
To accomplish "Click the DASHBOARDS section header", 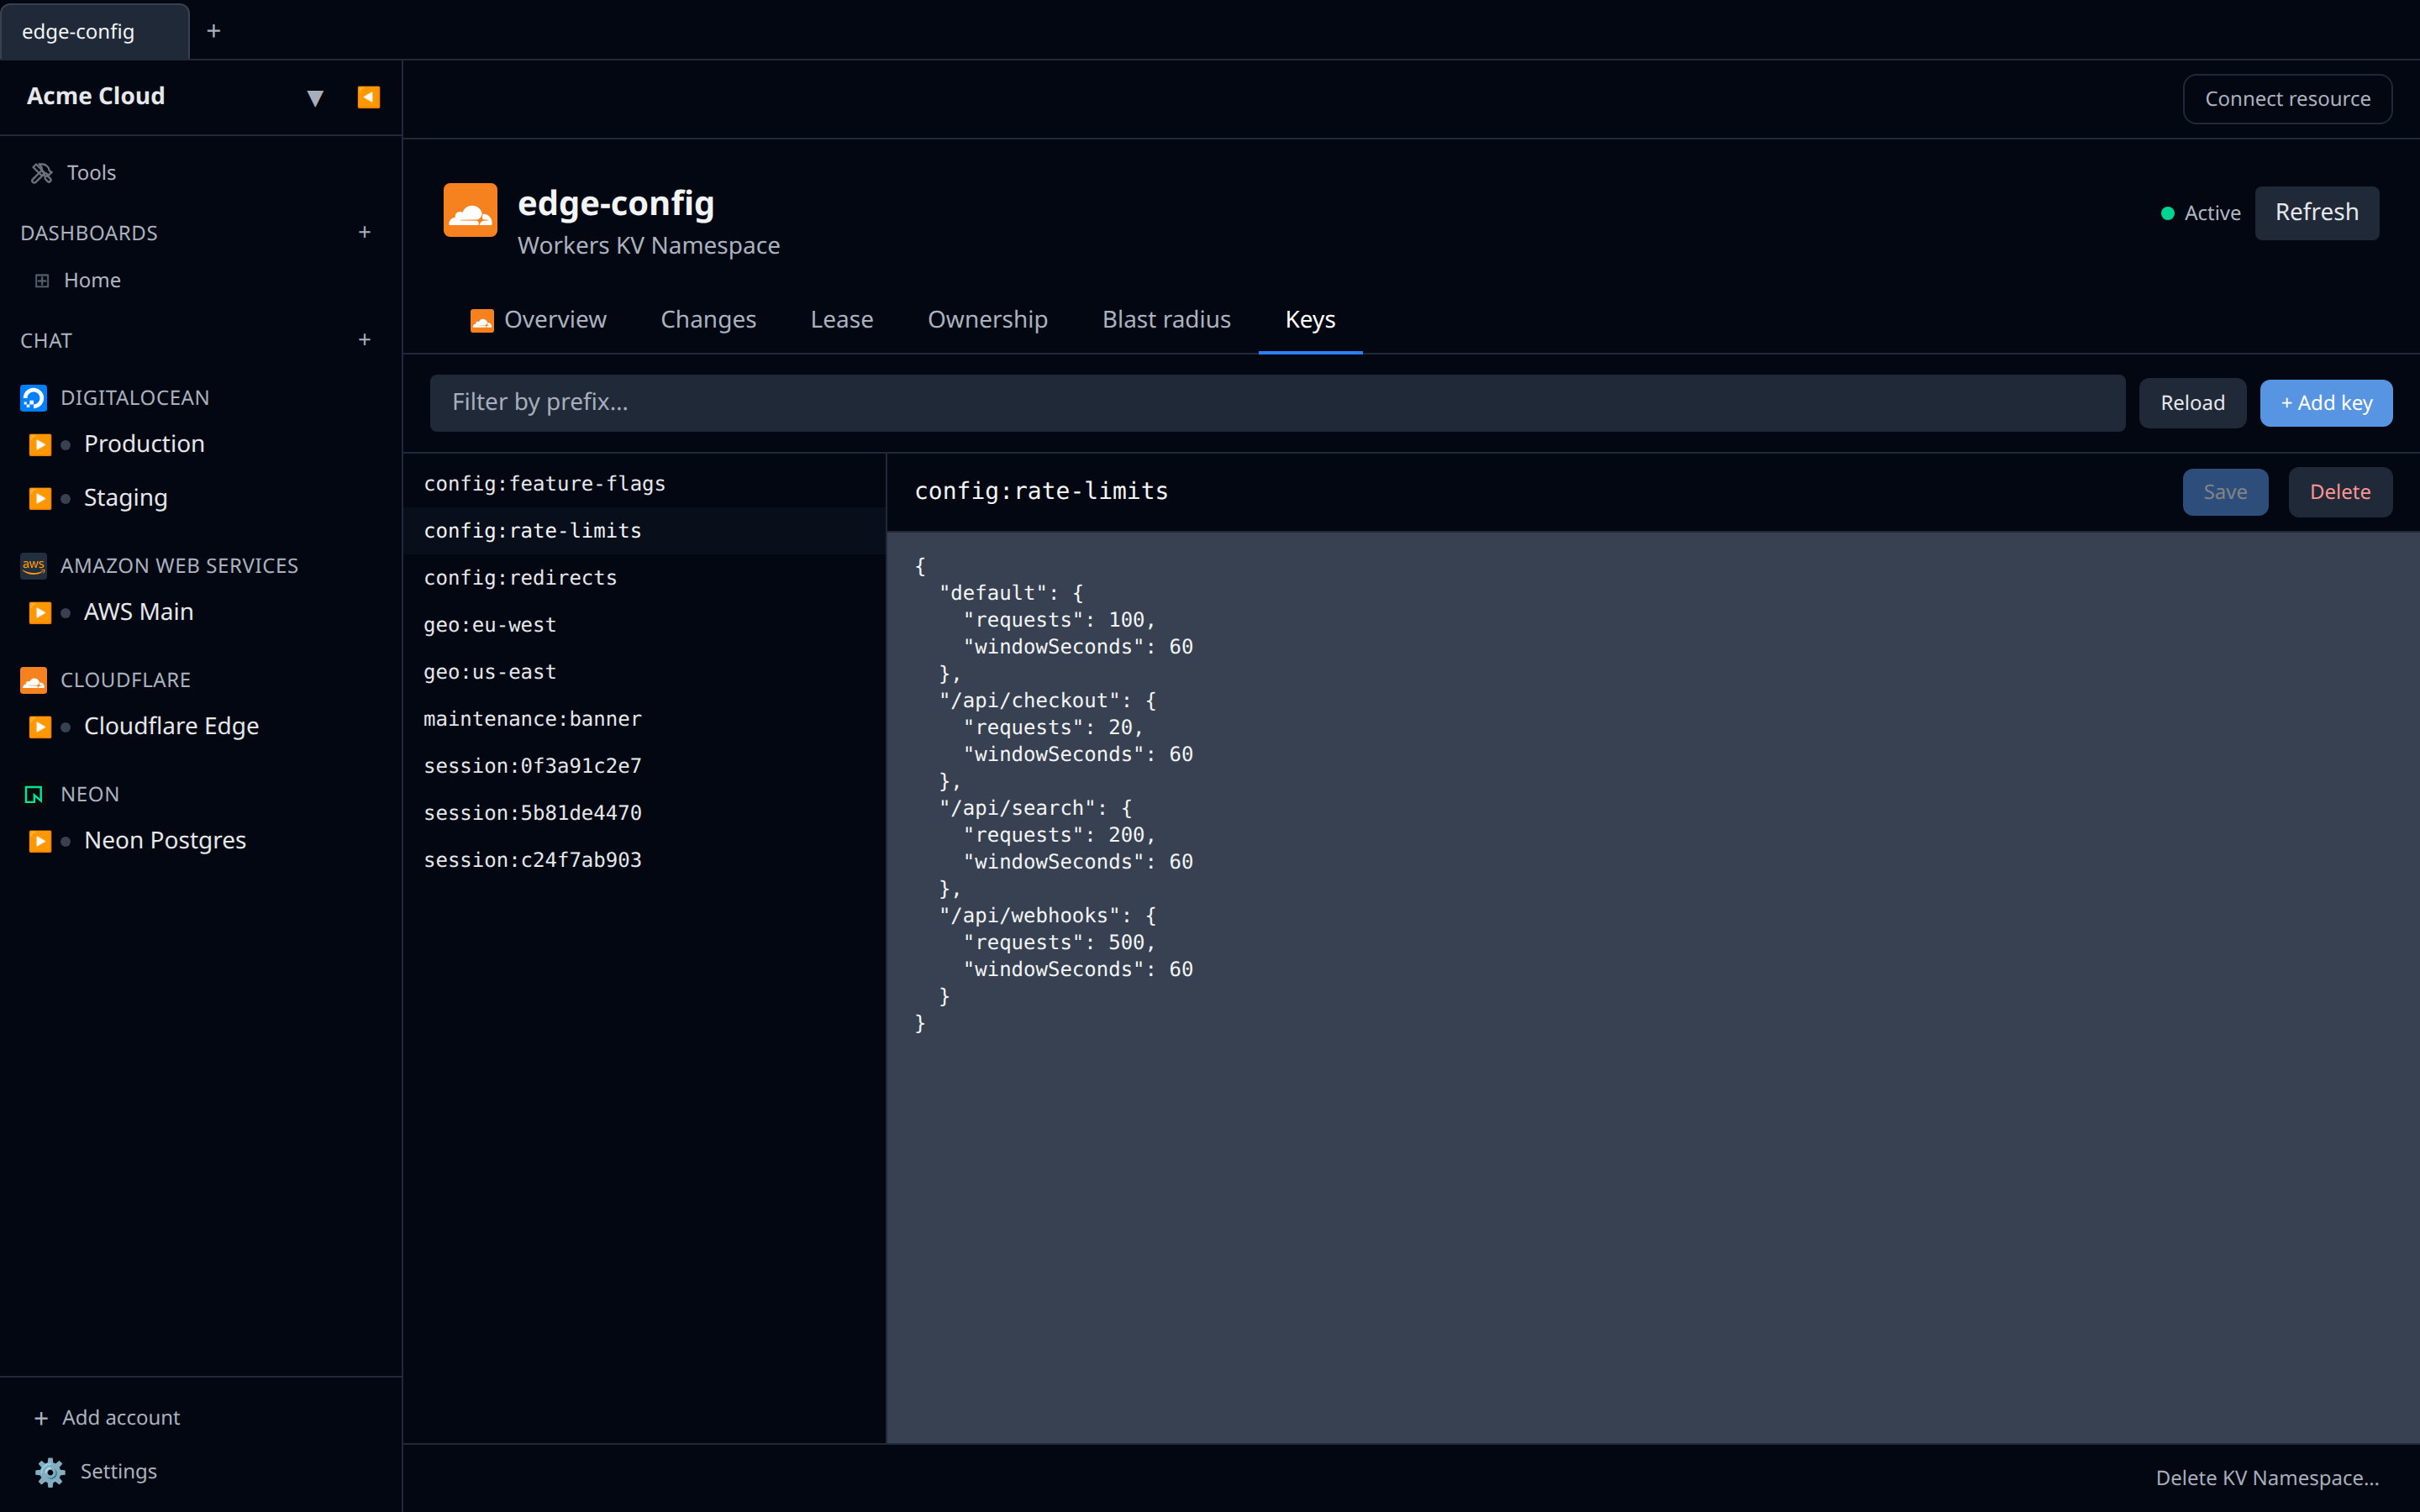I will [x=89, y=233].
